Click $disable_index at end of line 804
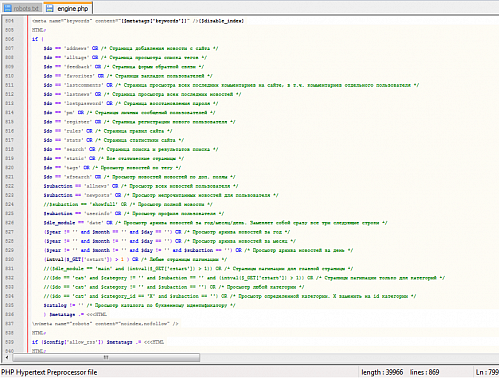Image resolution: width=499 pixels, height=378 pixels. click(x=221, y=21)
